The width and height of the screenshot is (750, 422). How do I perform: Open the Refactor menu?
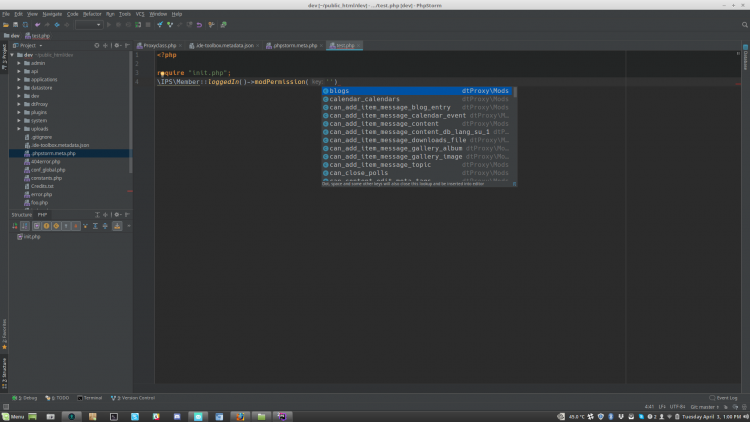point(91,15)
